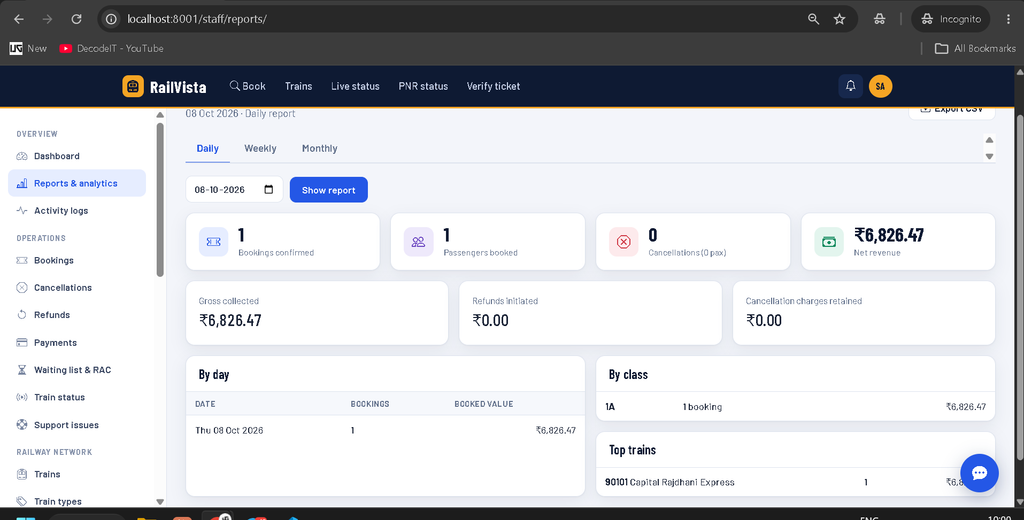Open Book in the top navigation

248,86
